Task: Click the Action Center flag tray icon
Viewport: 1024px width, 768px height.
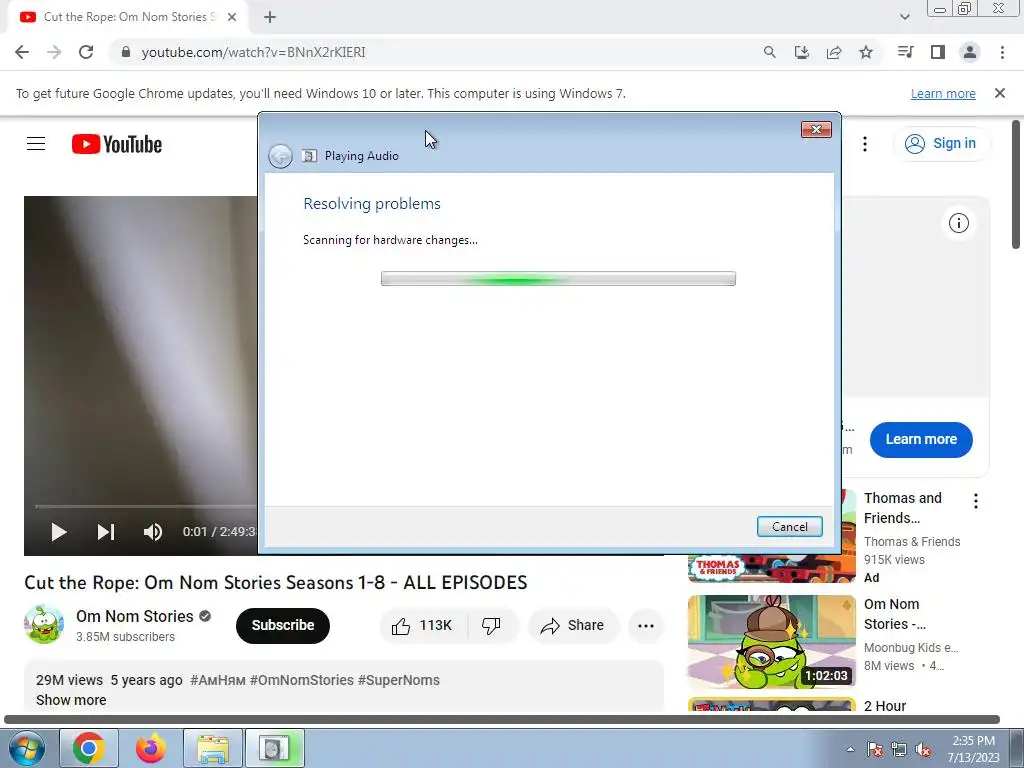Action: (x=874, y=749)
